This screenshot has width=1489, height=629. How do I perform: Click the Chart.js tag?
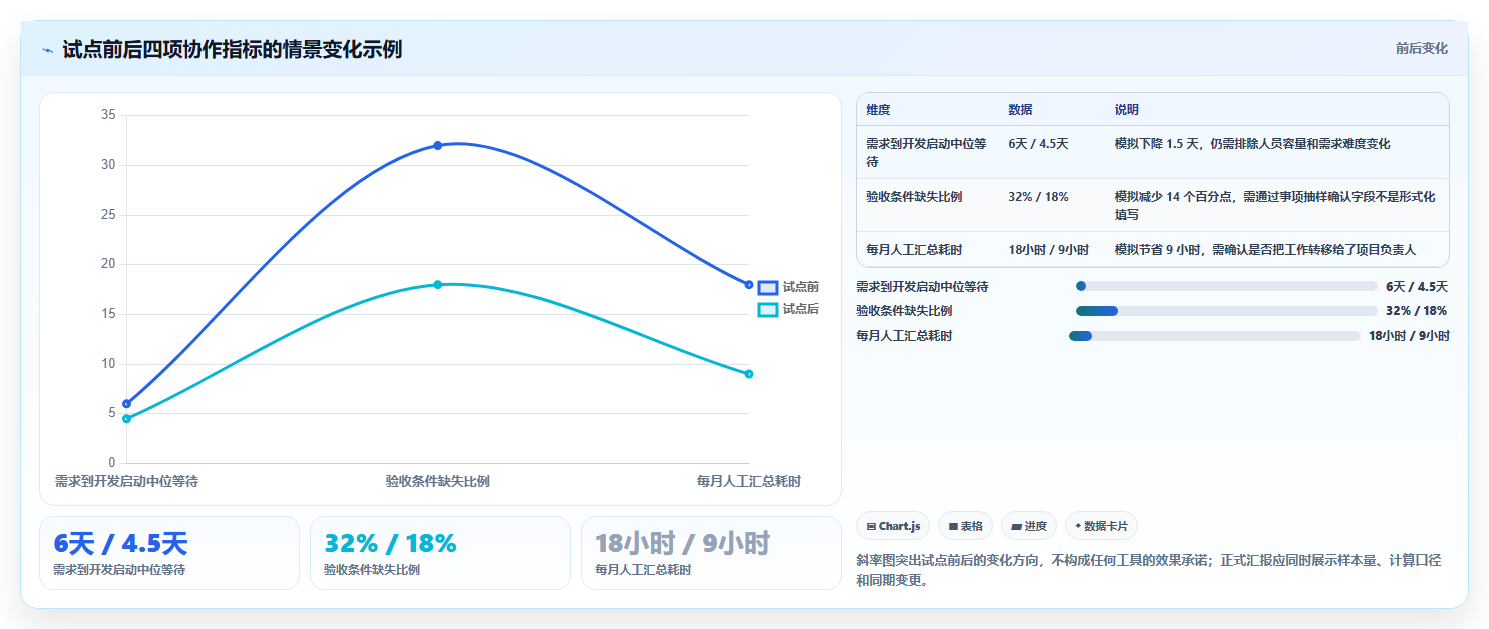pos(893,526)
